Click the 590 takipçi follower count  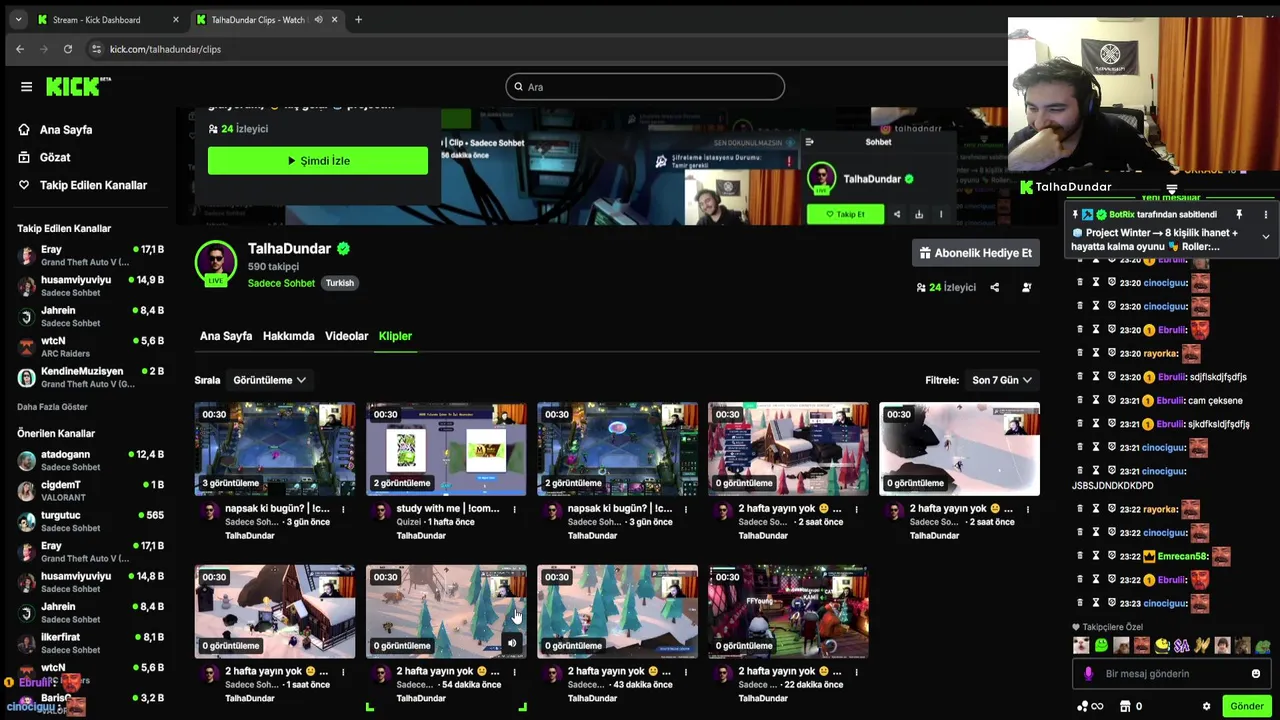point(273,267)
